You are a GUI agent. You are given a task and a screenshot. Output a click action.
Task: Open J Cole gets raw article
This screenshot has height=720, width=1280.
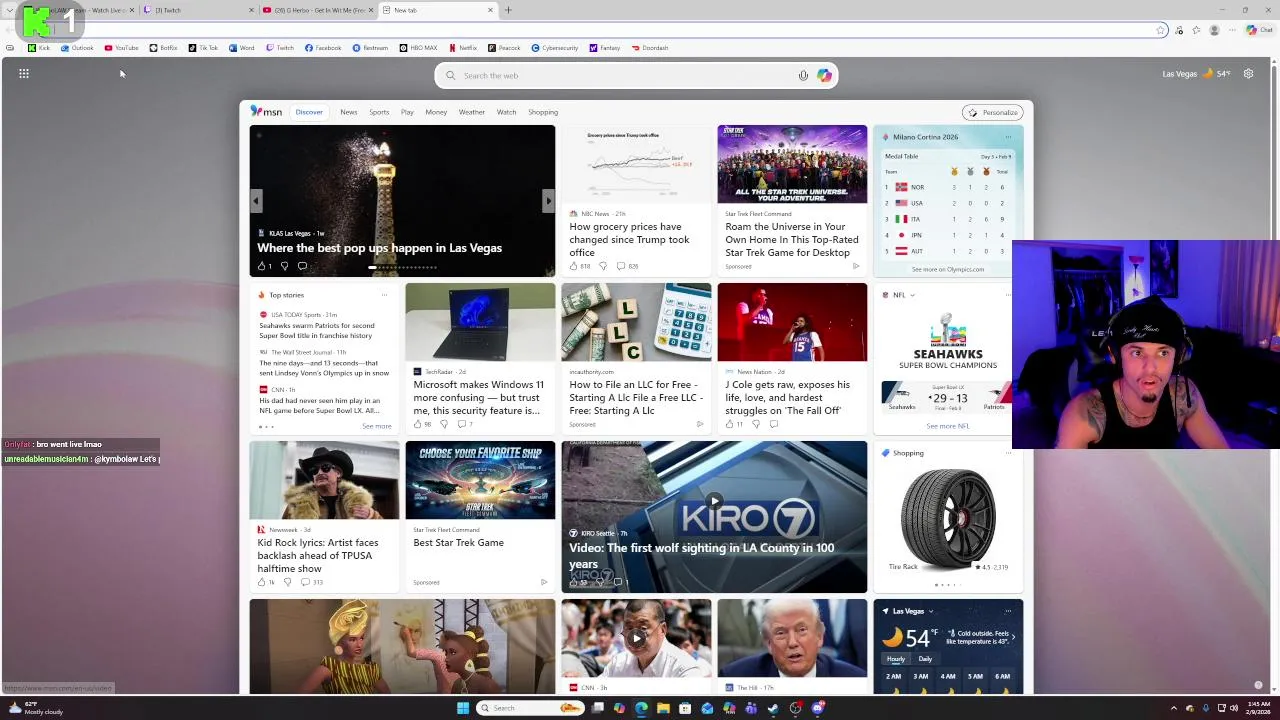point(788,398)
